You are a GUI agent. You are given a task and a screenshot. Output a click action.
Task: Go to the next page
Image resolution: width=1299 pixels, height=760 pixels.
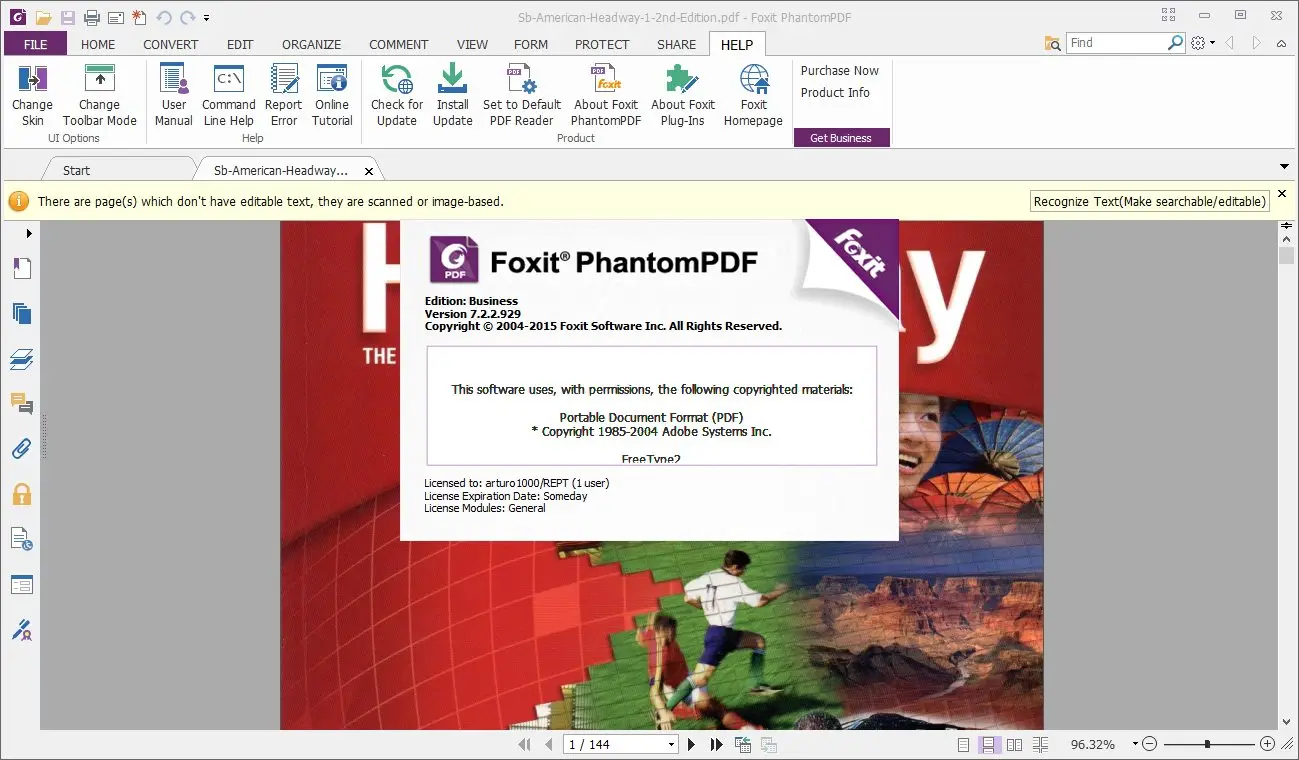point(691,745)
